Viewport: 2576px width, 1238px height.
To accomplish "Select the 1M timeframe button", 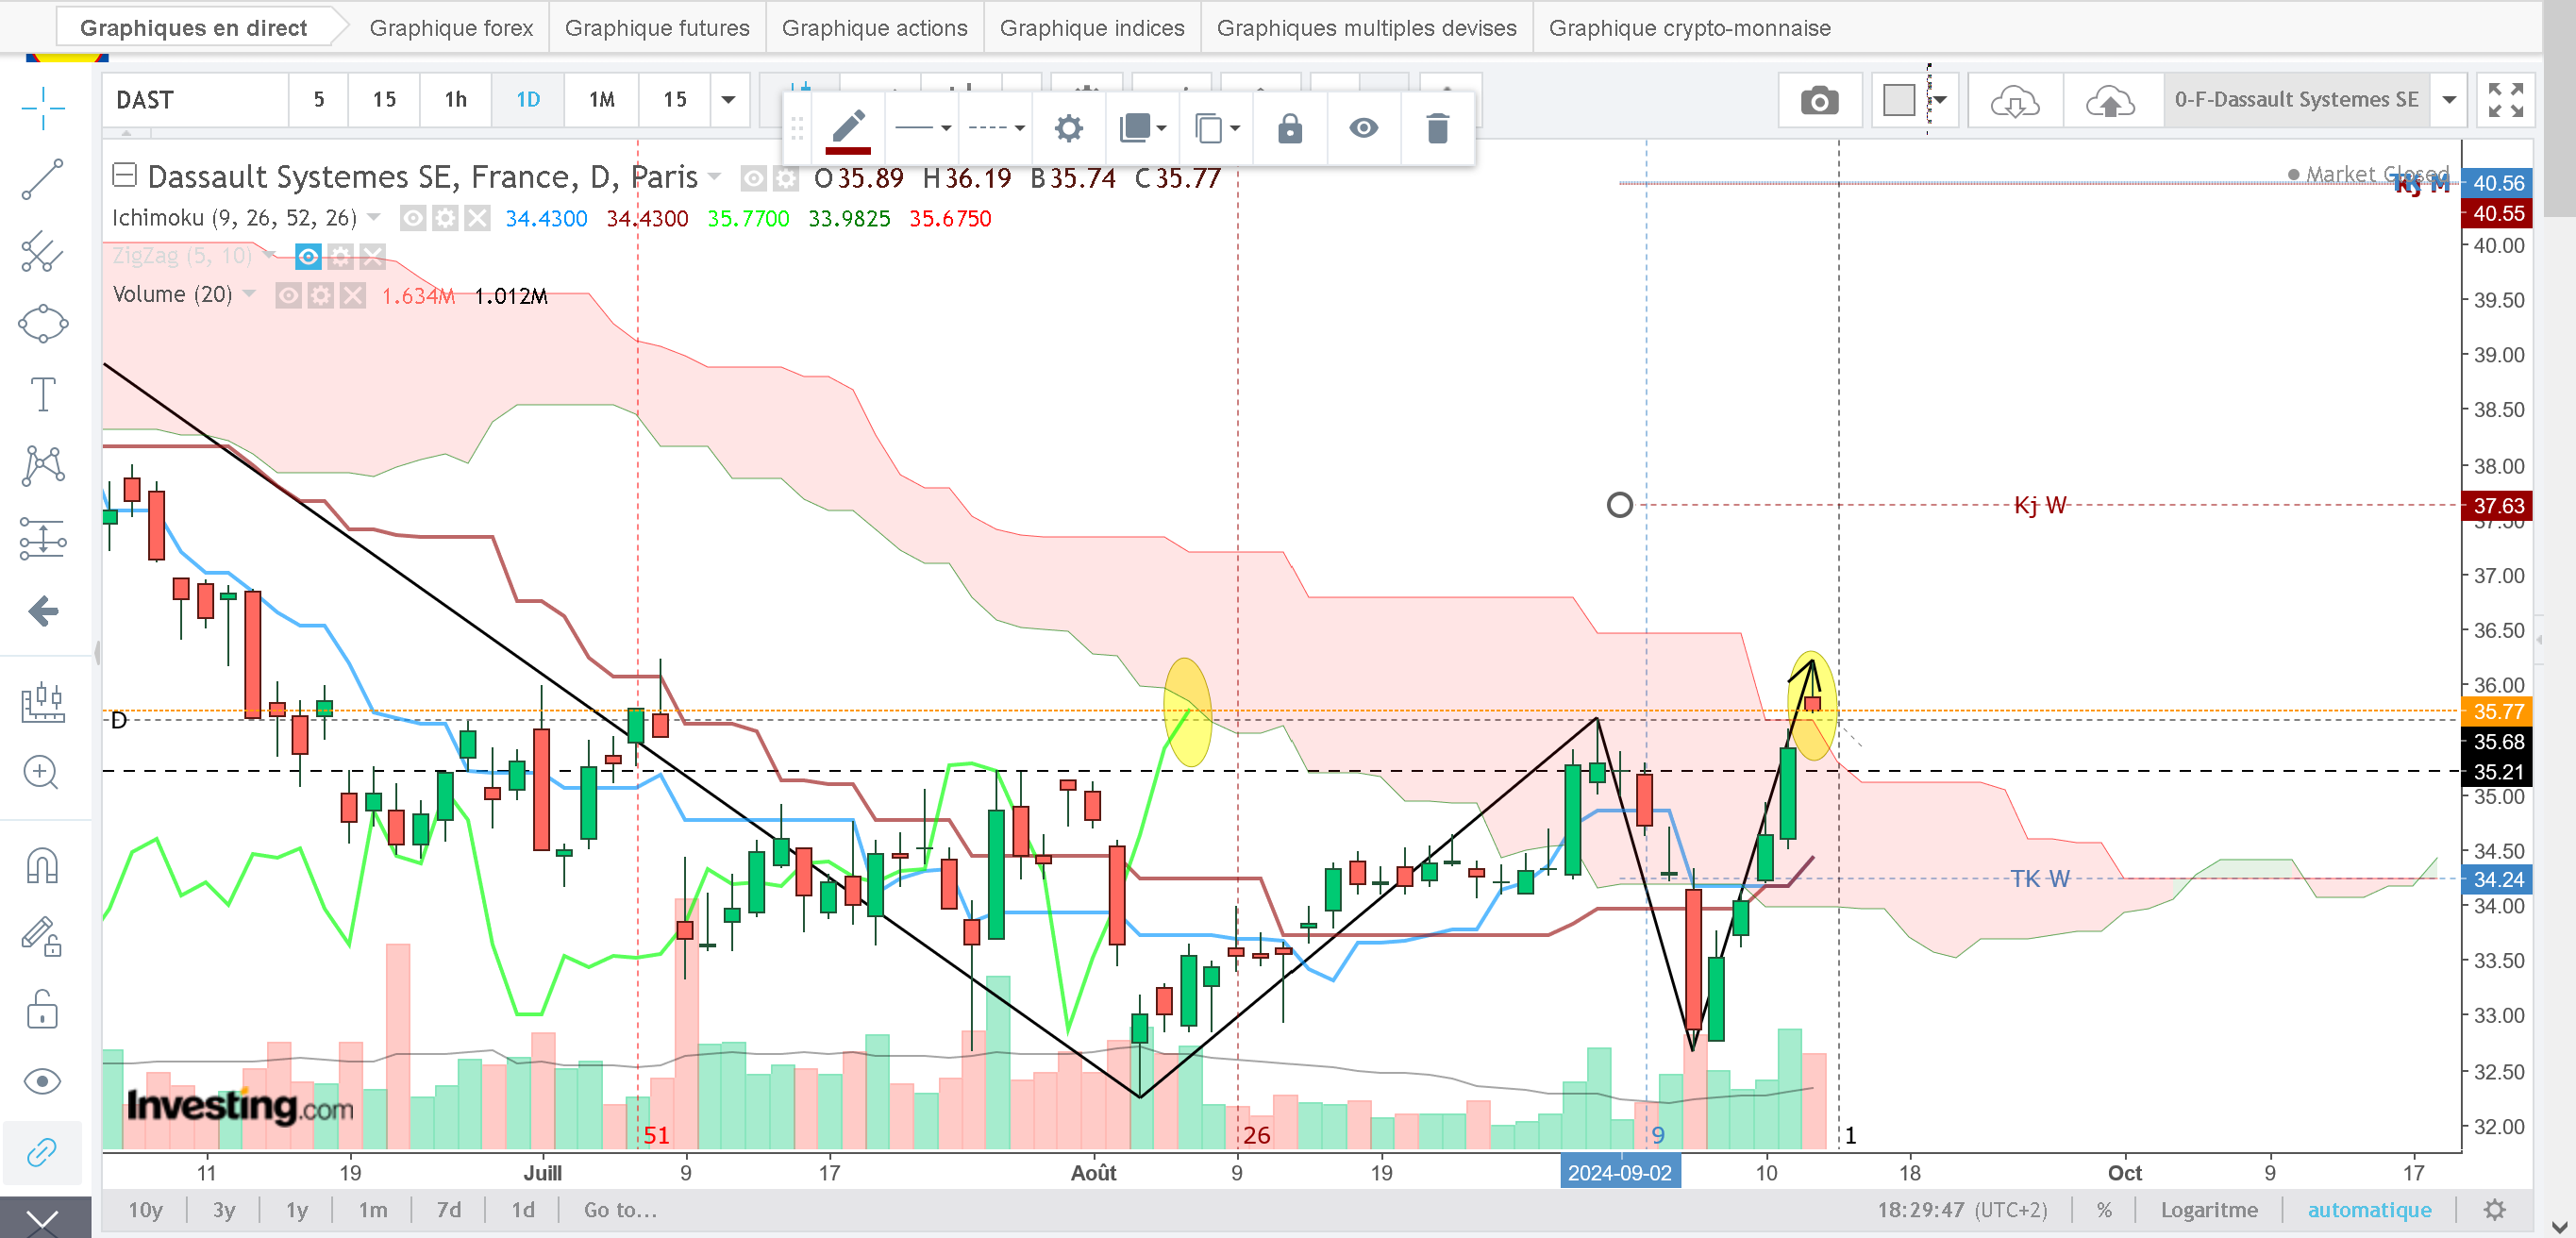I will click(601, 100).
